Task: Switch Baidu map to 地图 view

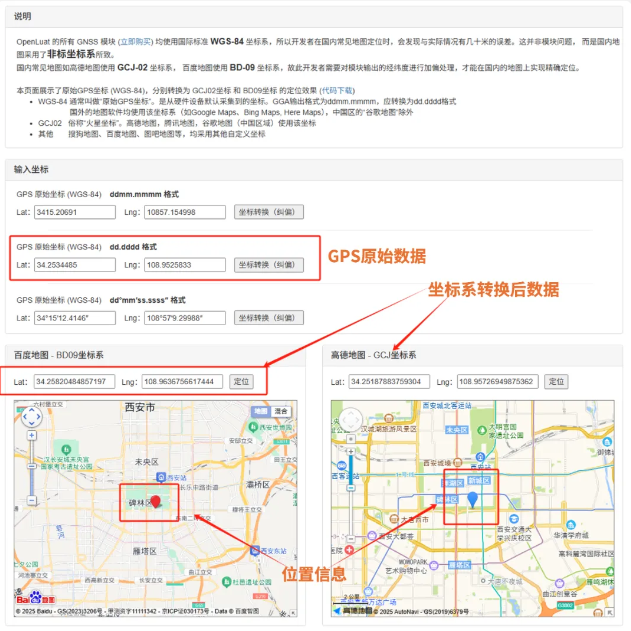Action: pyautogui.click(x=260, y=411)
